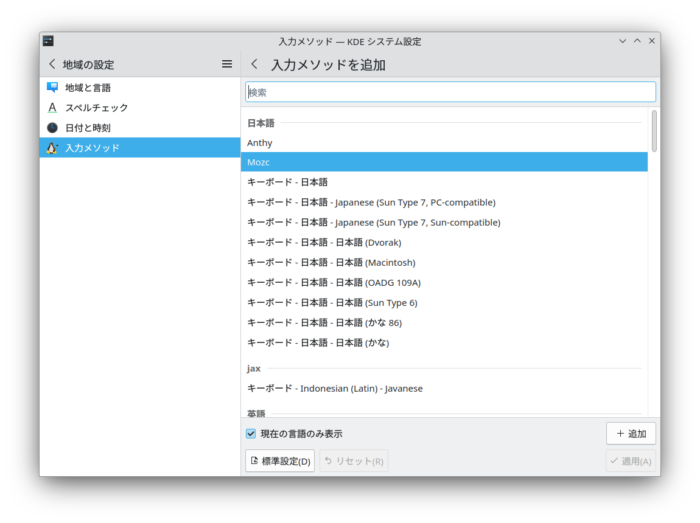Screen dimensions: 700x523
Task: Select 日本語 (Dvorak) keyboard entry
Action: pyautogui.click(x=444, y=242)
